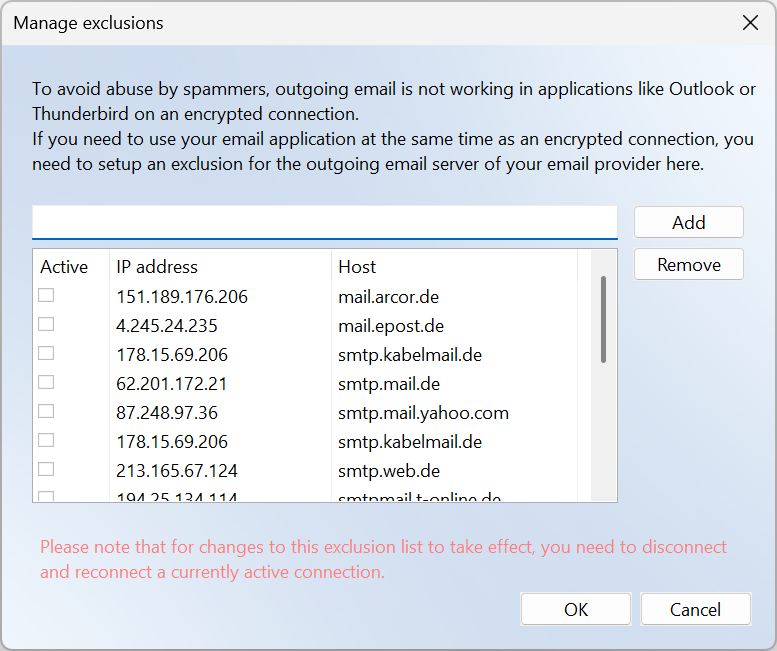This screenshot has width=777, height=651.
Task: Check the 62.201.172.21 smtp.mail.de checkbox
Action: coord(46,383)
